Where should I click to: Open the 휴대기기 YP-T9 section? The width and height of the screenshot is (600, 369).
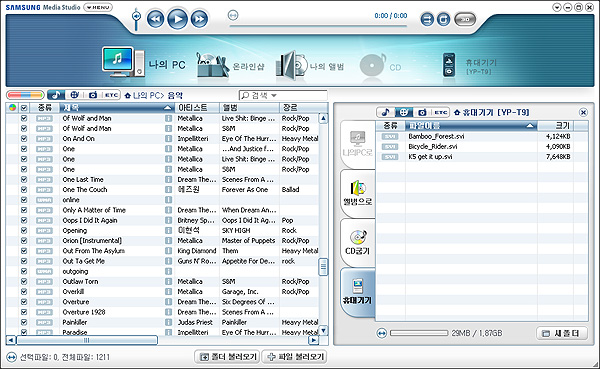470,66
